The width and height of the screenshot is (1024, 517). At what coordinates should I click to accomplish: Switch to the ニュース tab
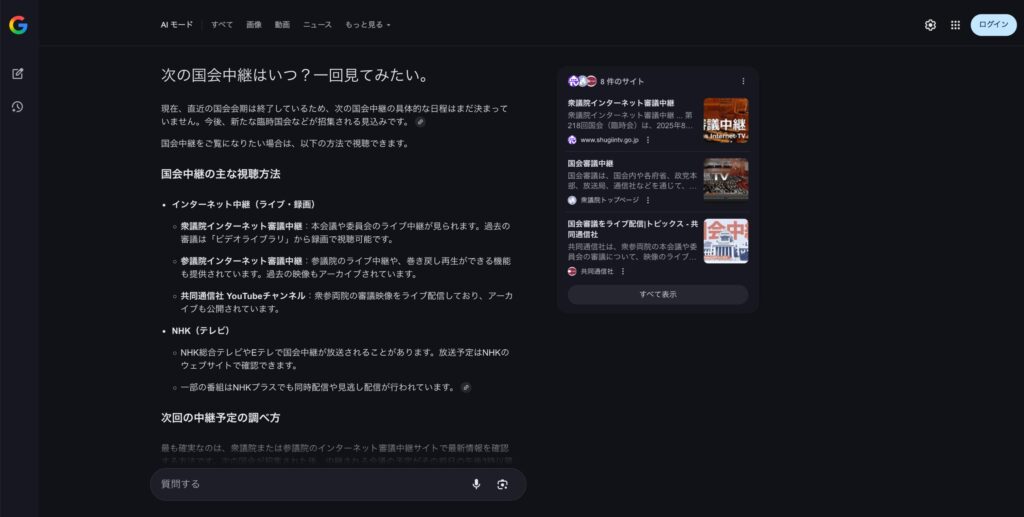(317, 25)
